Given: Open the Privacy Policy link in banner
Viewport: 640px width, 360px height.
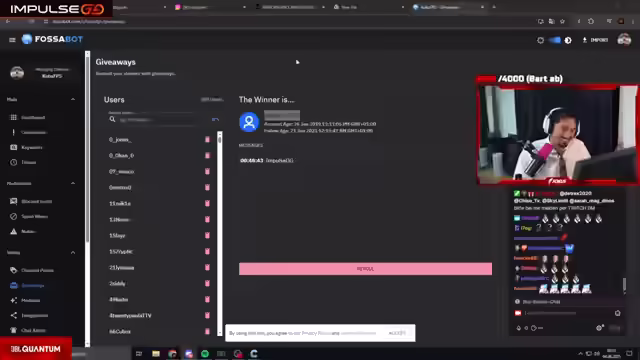Looking at the screenshot, I should (316, 333).
